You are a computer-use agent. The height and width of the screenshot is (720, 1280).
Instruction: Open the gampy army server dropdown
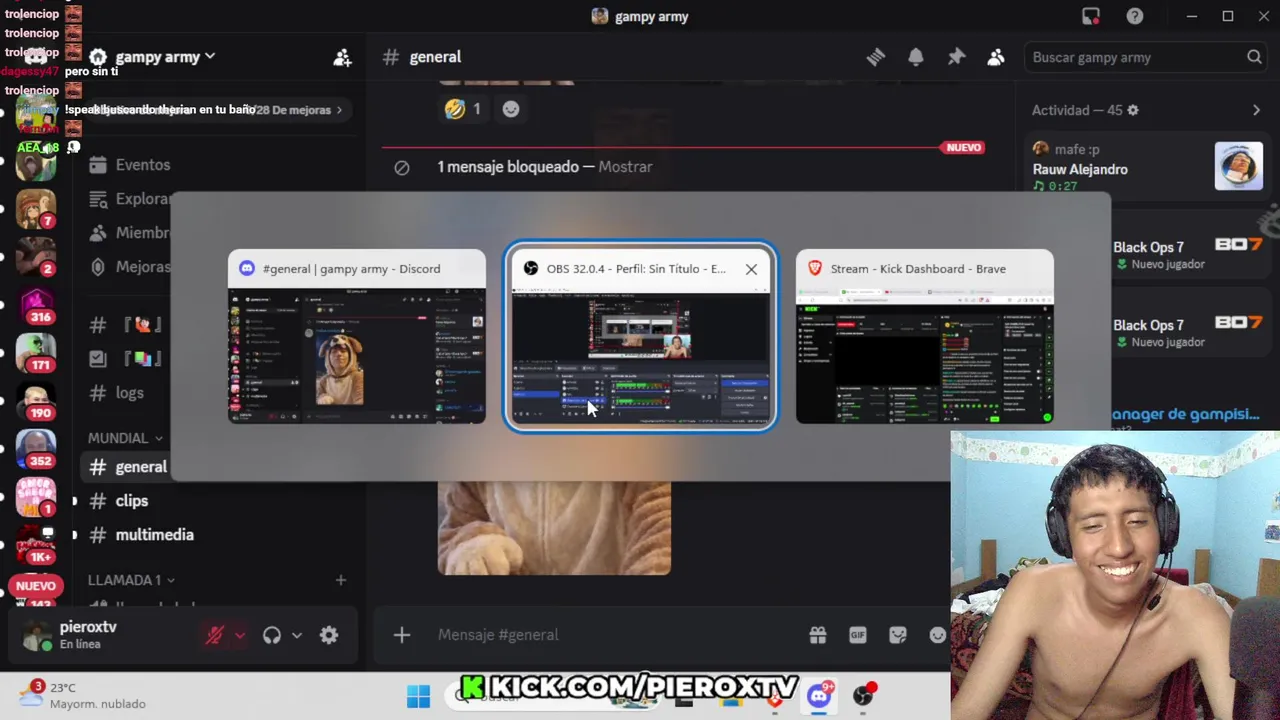point(165,57)
